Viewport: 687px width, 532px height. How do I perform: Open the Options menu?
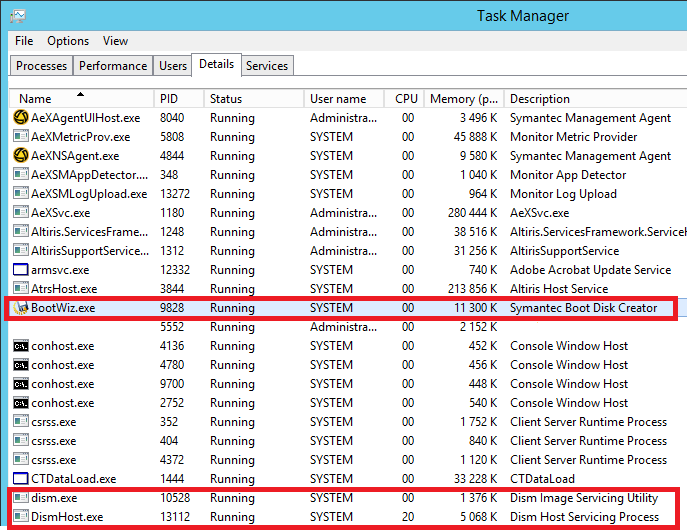[x=68, y=41]
